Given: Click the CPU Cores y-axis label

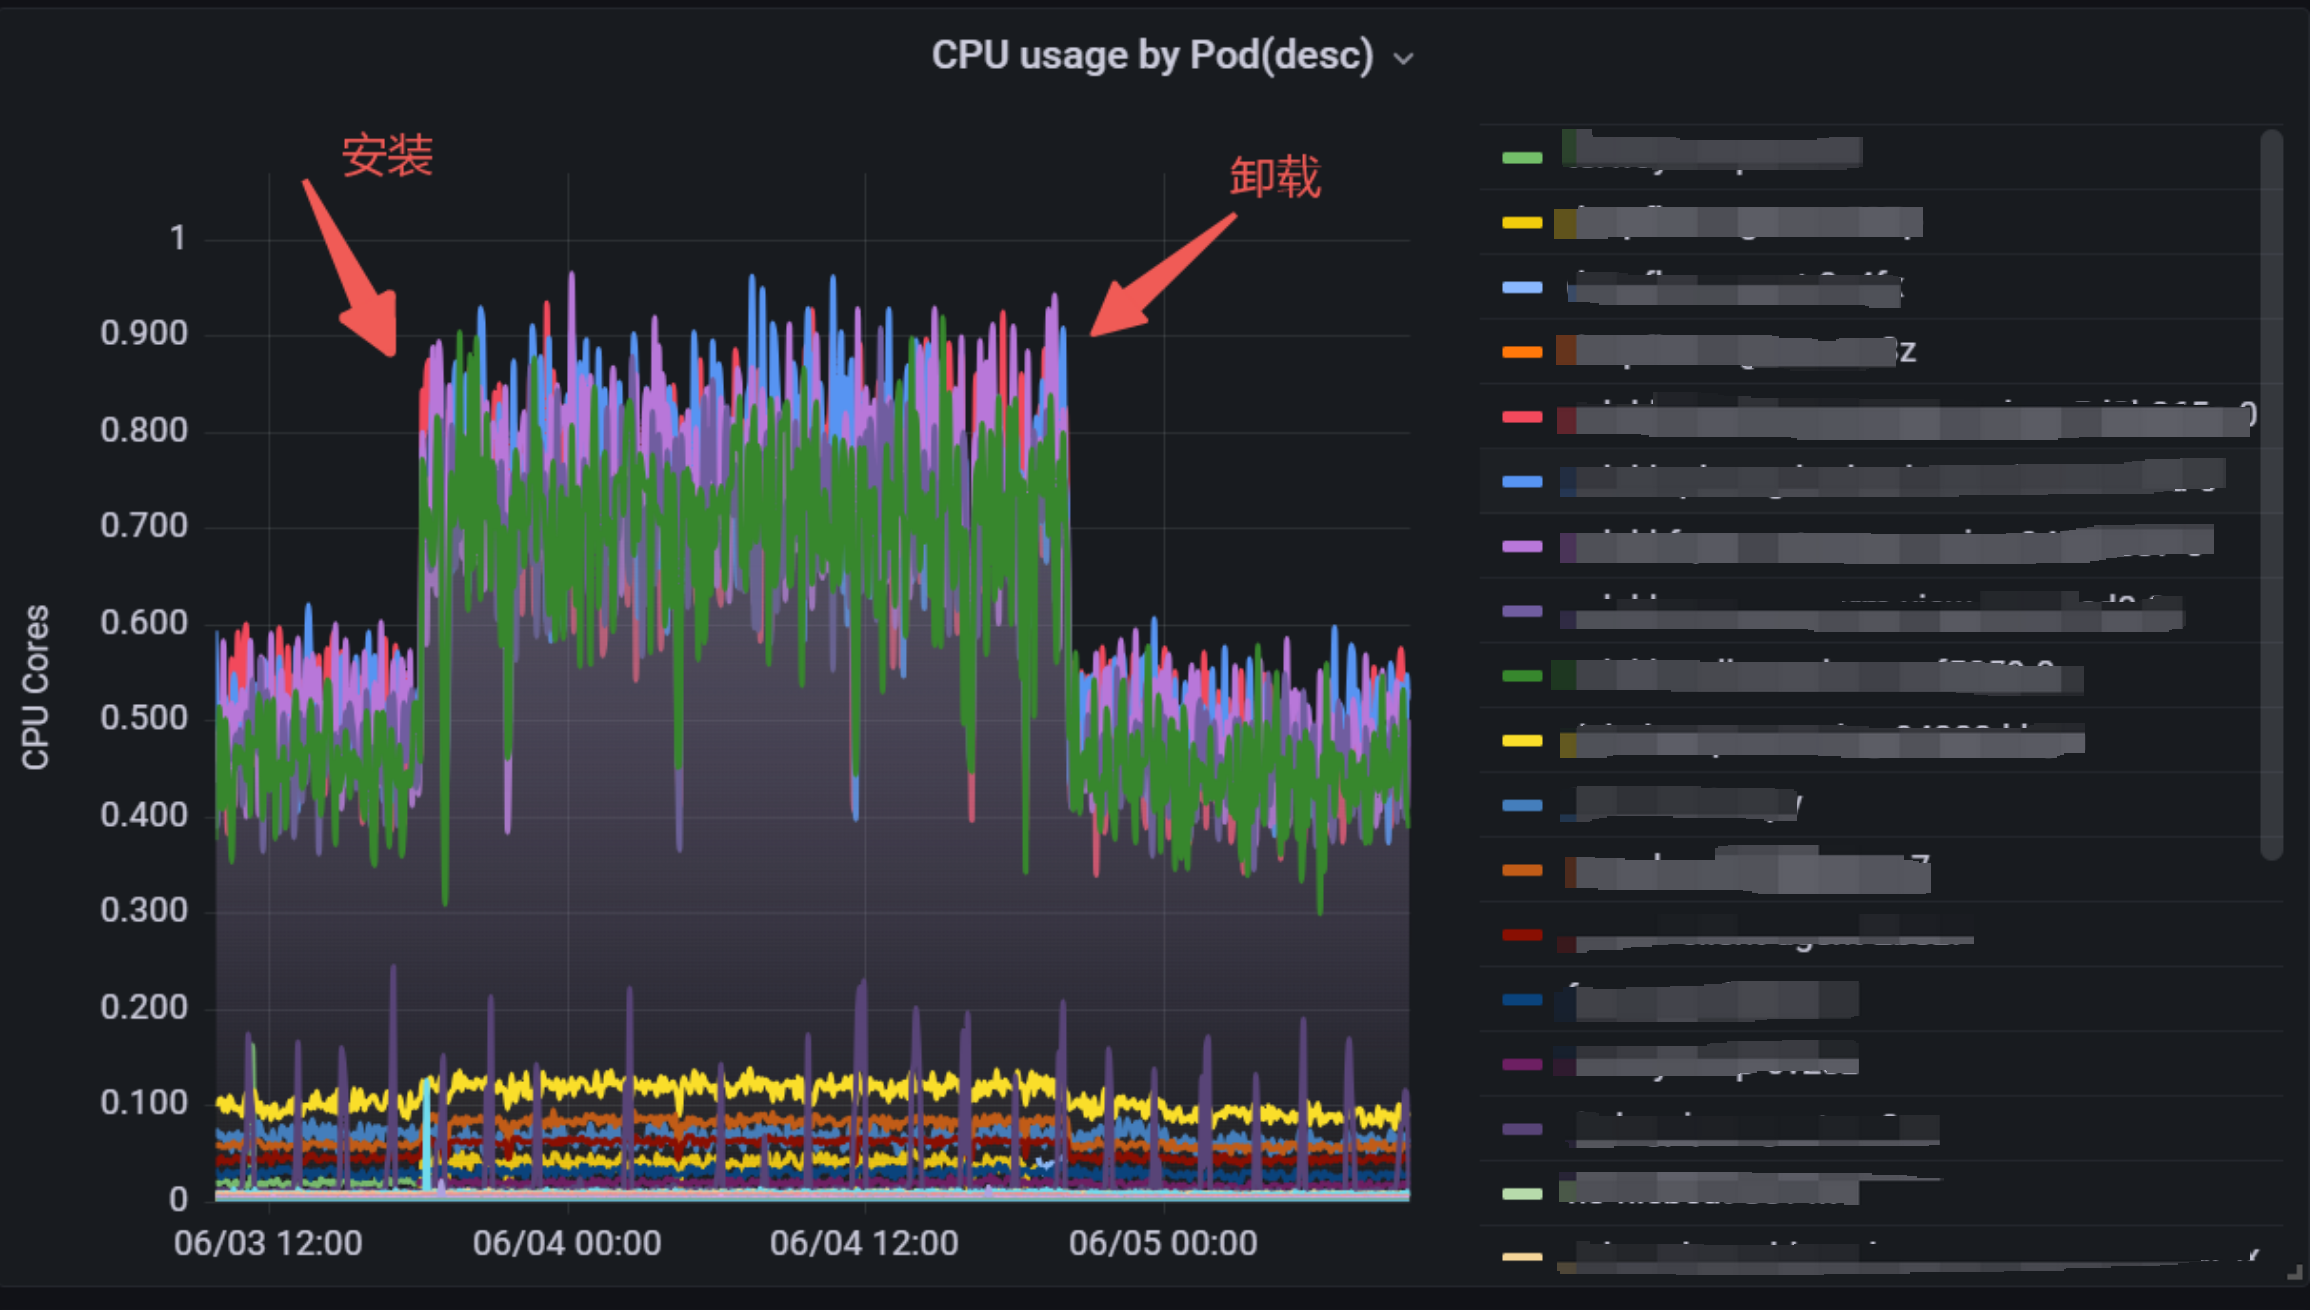Looking at the screenshot, I should (36, 687).
